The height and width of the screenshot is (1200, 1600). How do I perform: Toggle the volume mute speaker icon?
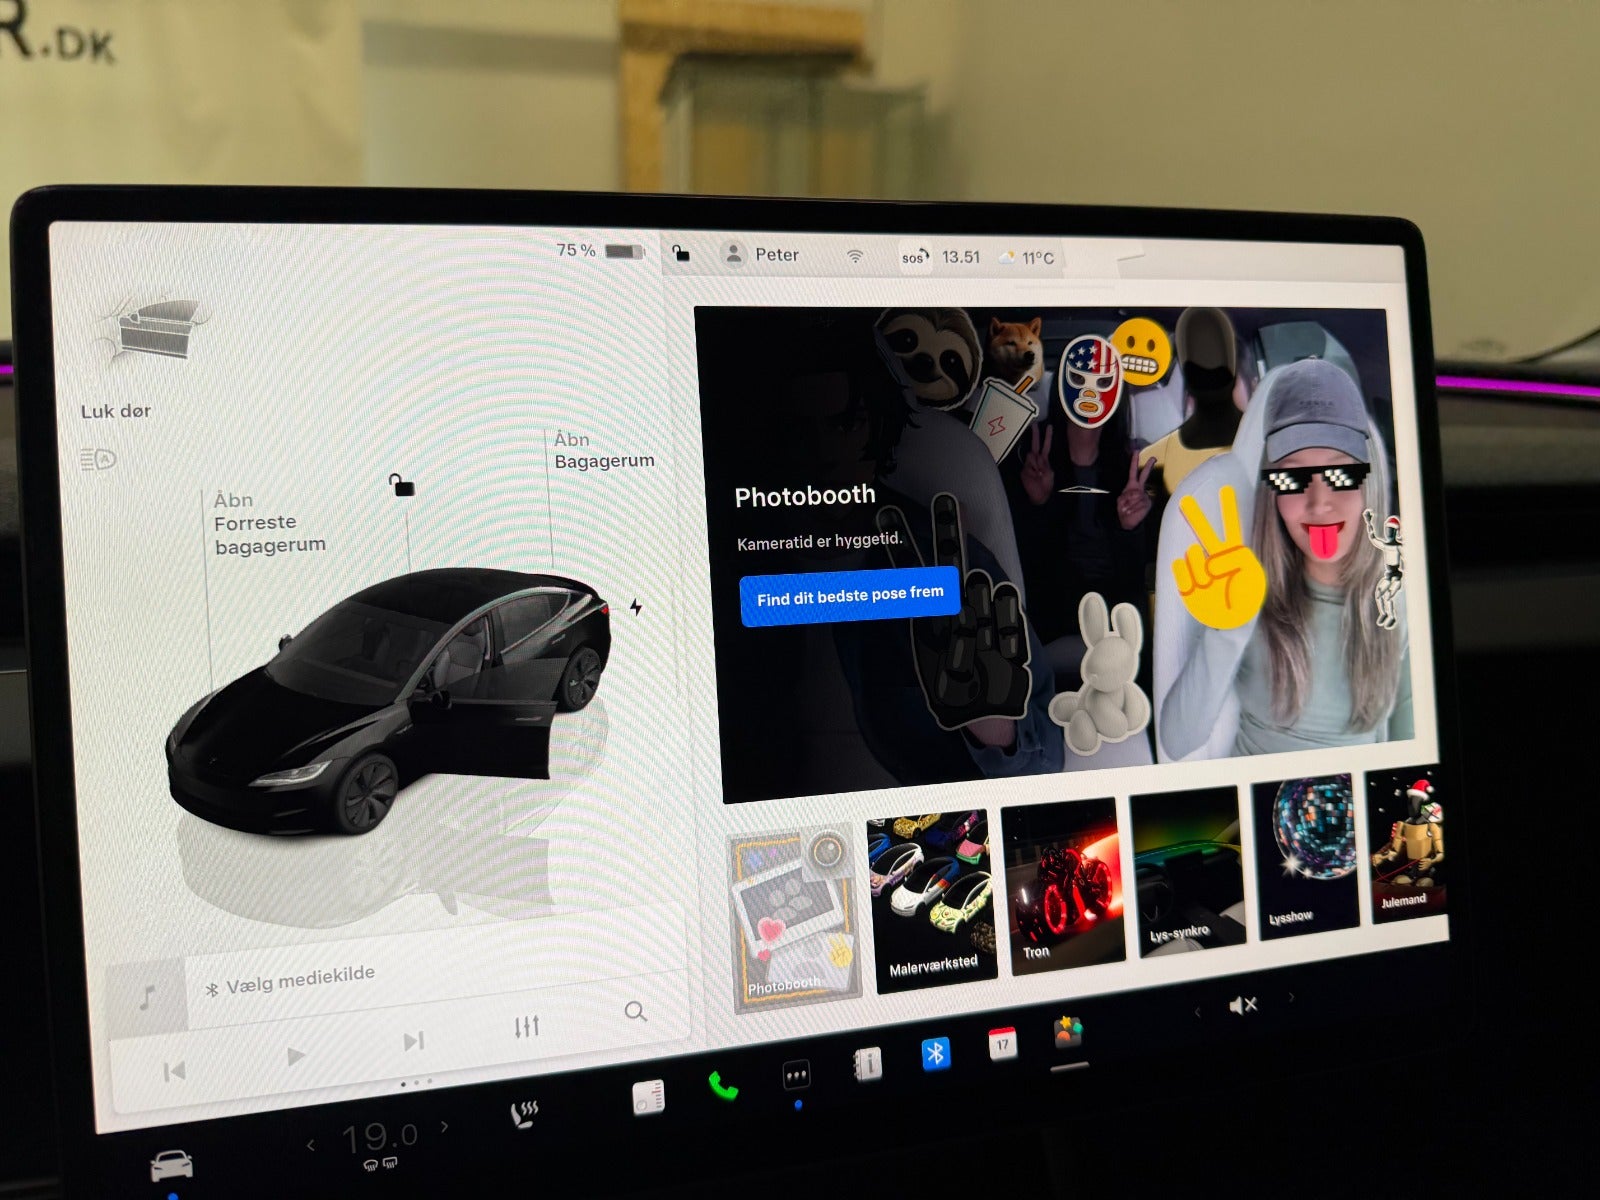1242,1005
